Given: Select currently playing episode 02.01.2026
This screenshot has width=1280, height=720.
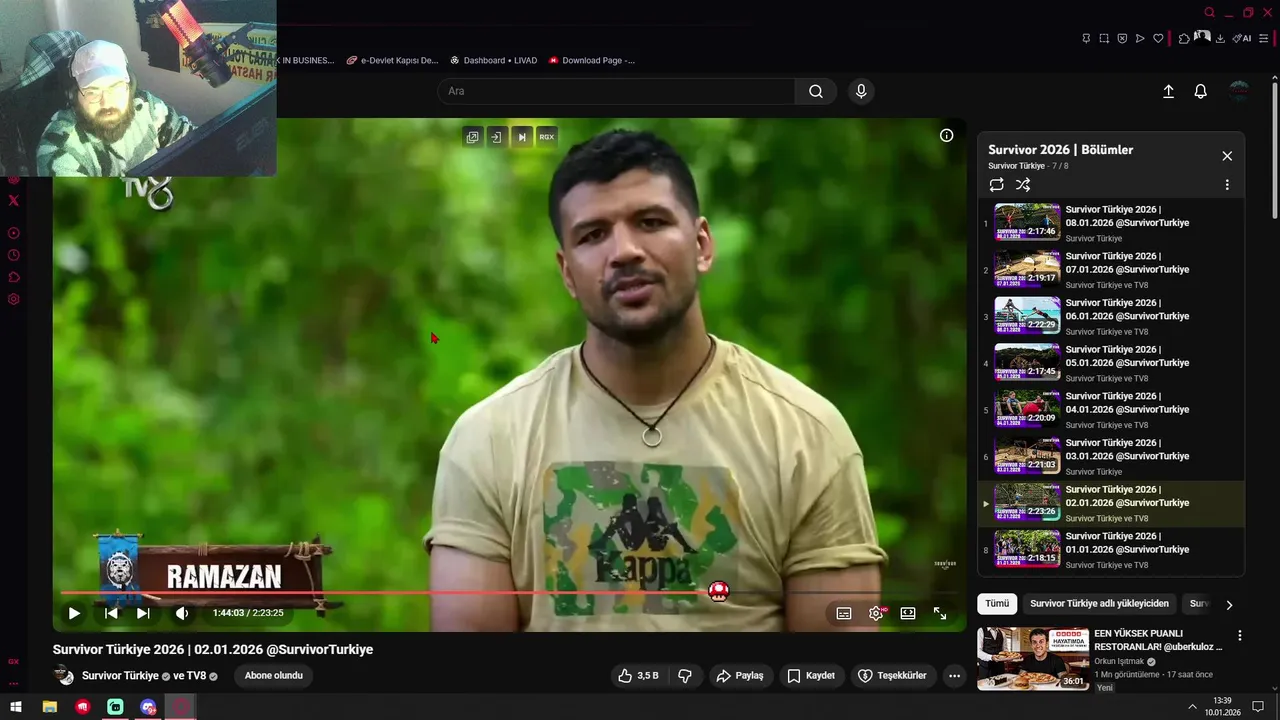Looking at the screenshot, I should [1110, 503].
